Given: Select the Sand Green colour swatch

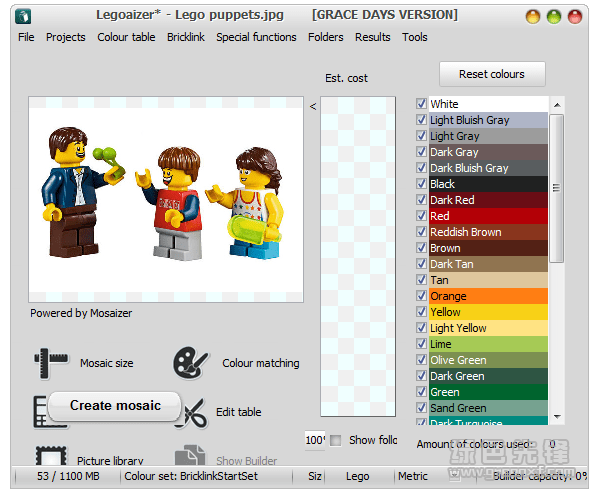Looking at the screenshot, I should click(x=488, y=408).
